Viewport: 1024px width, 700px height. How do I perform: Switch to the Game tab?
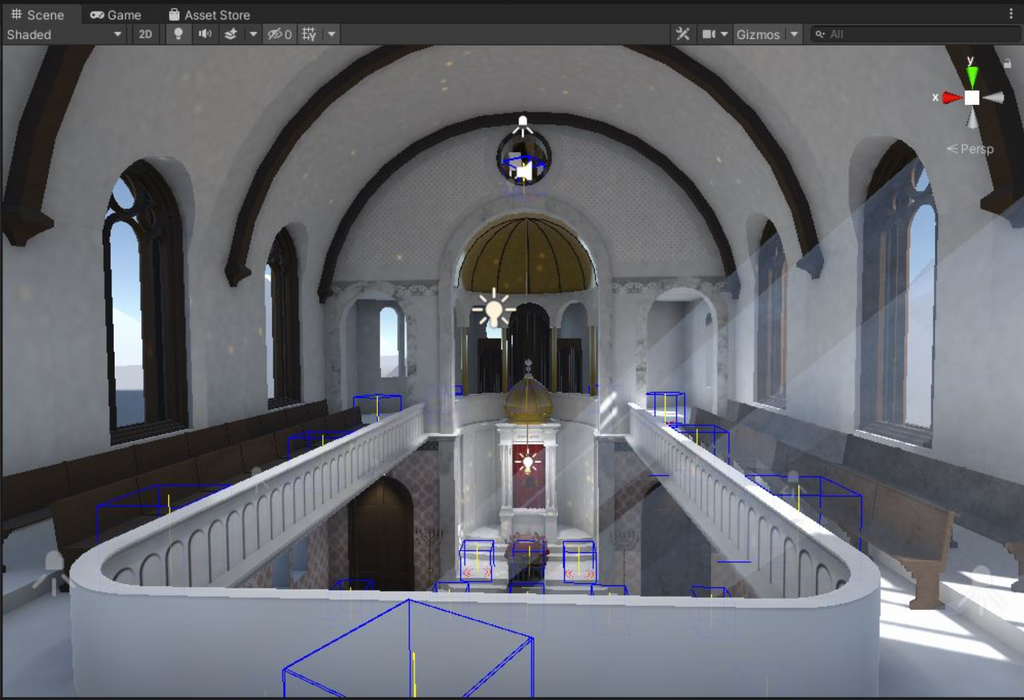click(x=116, y=15)
